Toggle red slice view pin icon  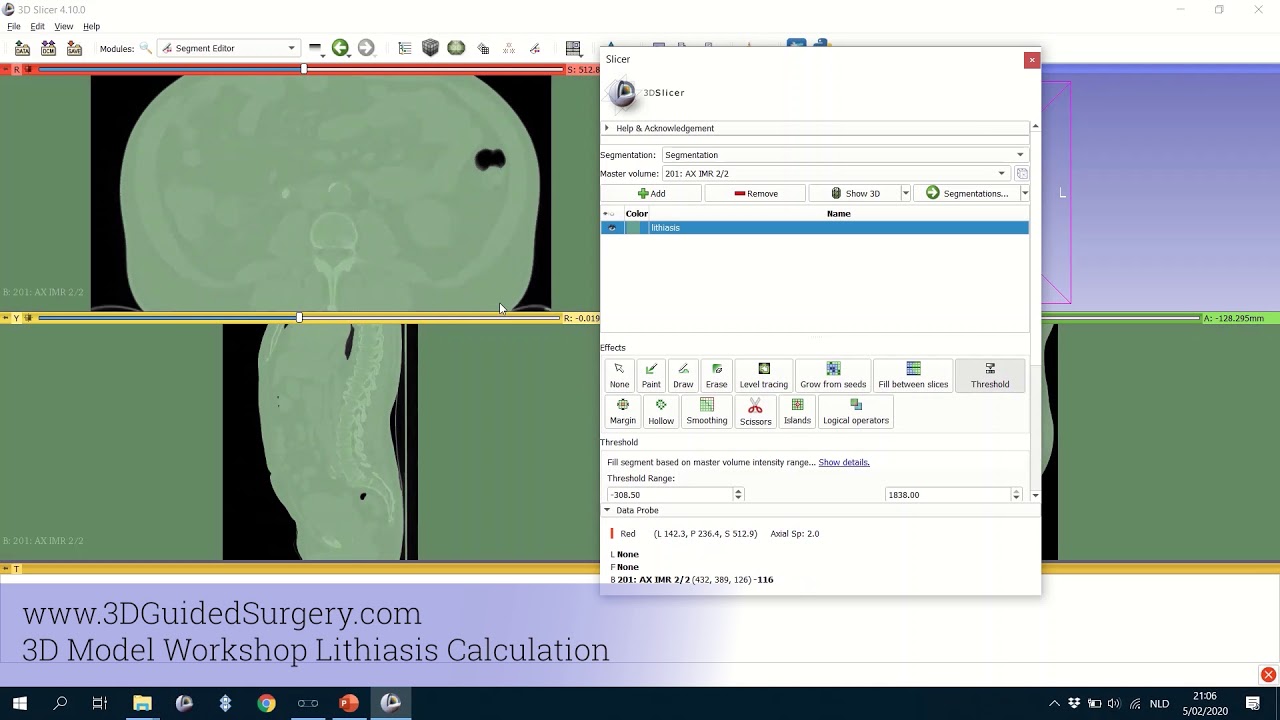tap(6, 69)
